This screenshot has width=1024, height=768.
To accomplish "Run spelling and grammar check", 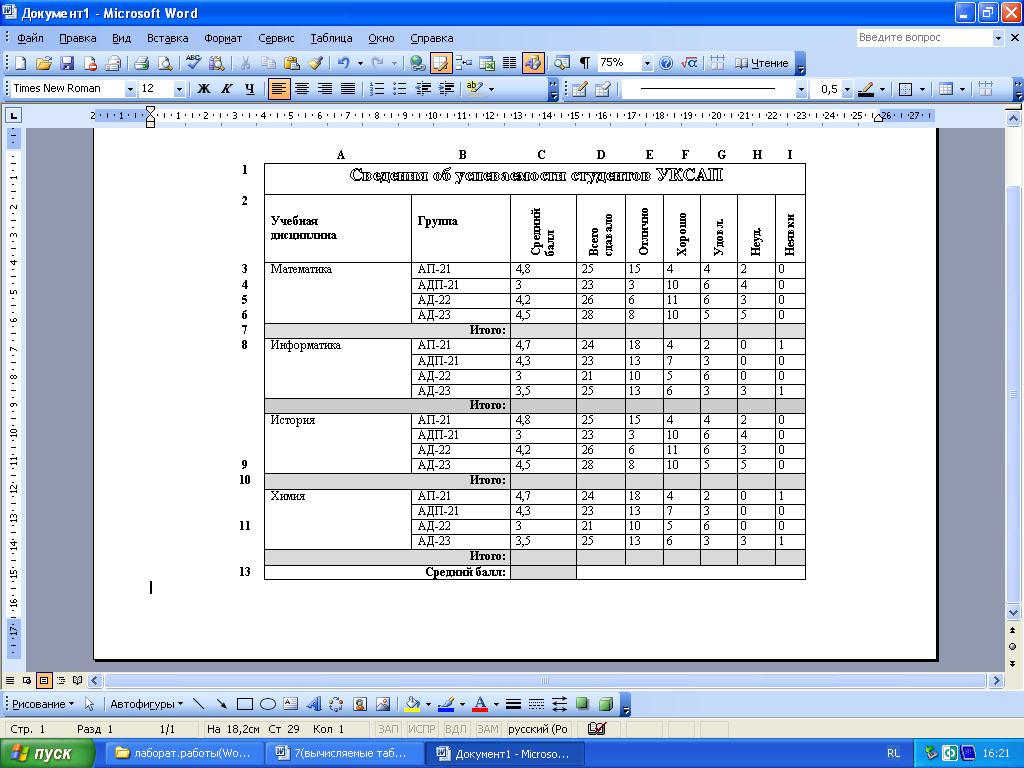I will 193,63.
